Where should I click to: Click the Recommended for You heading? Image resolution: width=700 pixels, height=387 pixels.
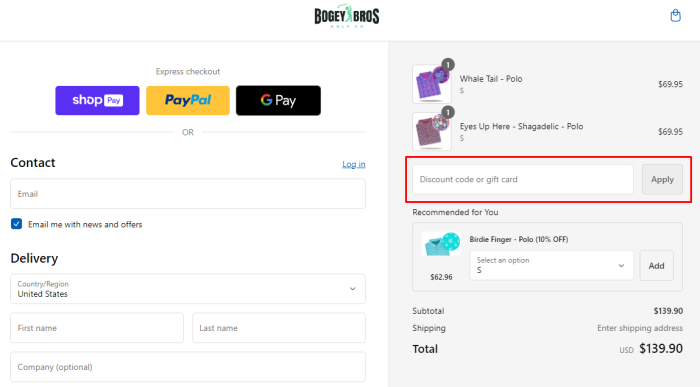click(x=455, y=212)
